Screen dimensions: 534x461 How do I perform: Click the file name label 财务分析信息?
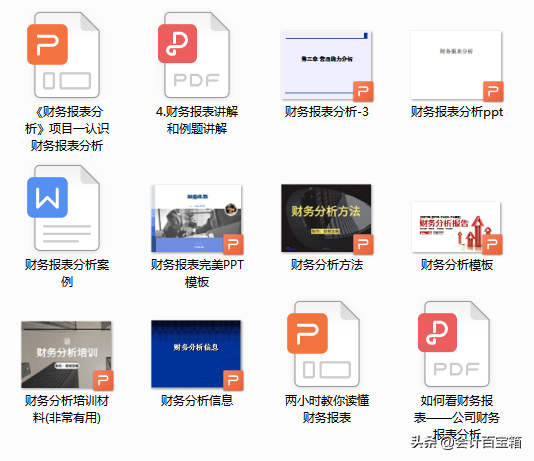(x=197, y=400)
